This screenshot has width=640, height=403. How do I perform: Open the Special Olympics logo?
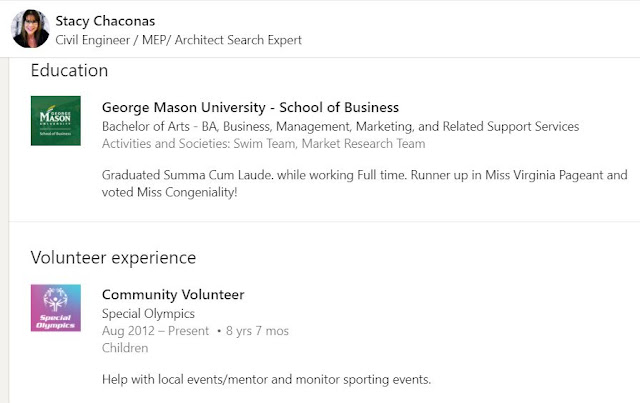(56, 309)
